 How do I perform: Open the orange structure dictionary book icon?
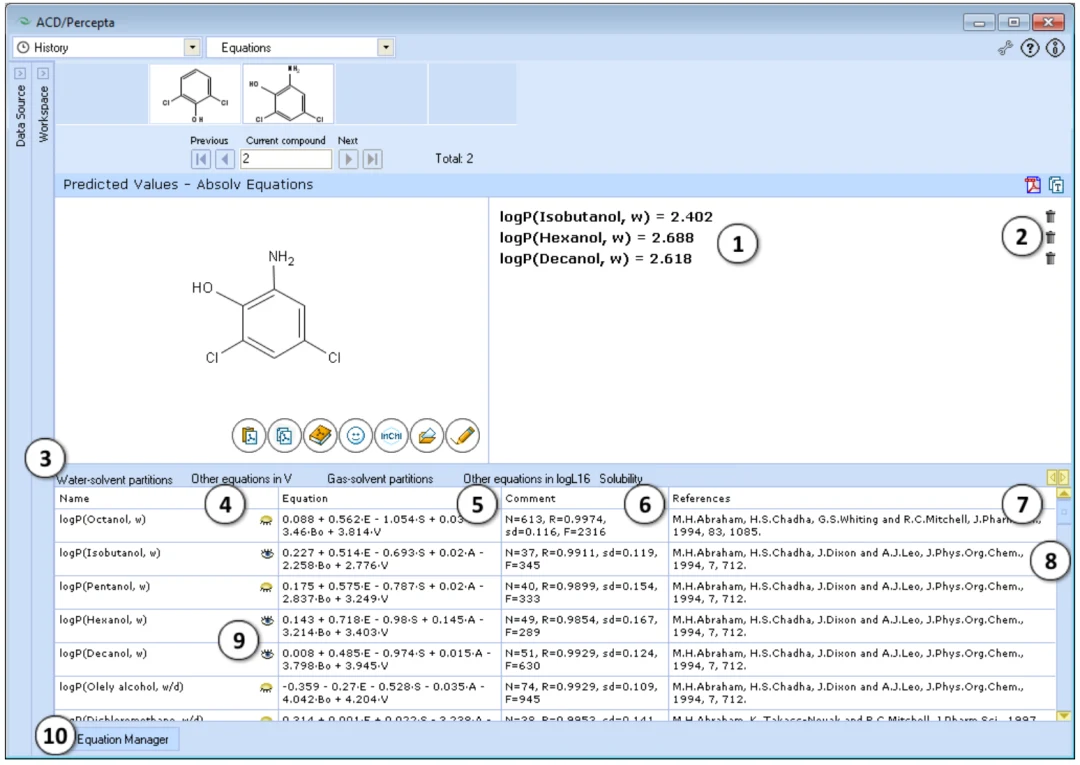click(x=320, y=436)
